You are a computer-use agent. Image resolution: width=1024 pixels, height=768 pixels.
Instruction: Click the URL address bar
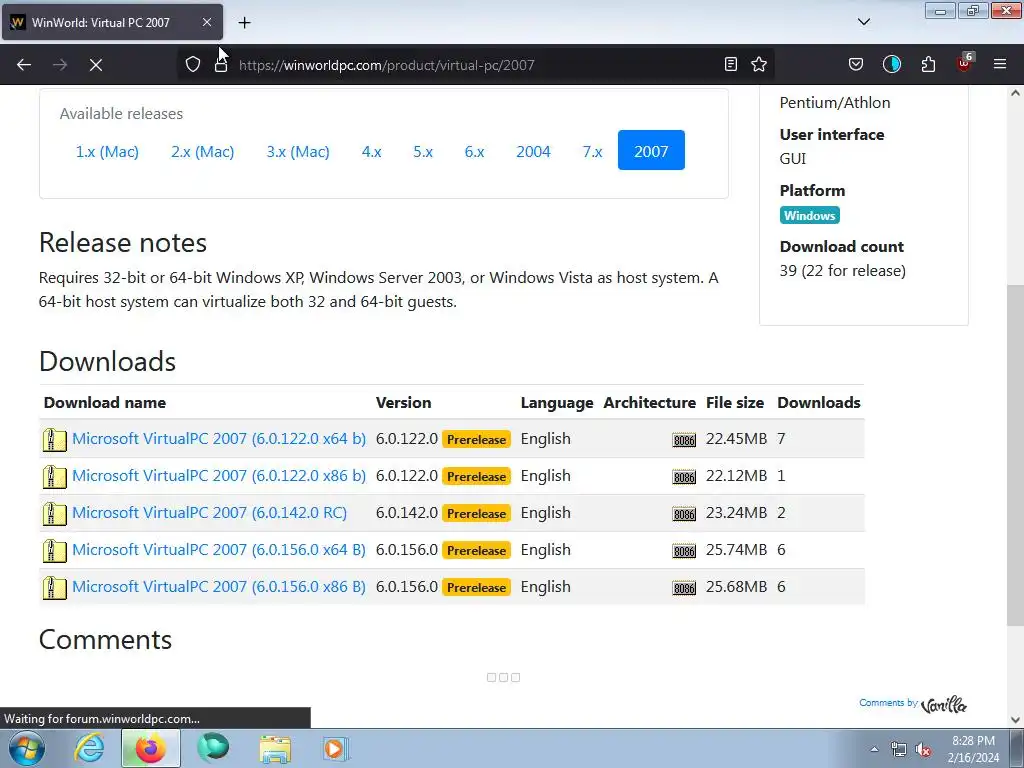(475, 65)
